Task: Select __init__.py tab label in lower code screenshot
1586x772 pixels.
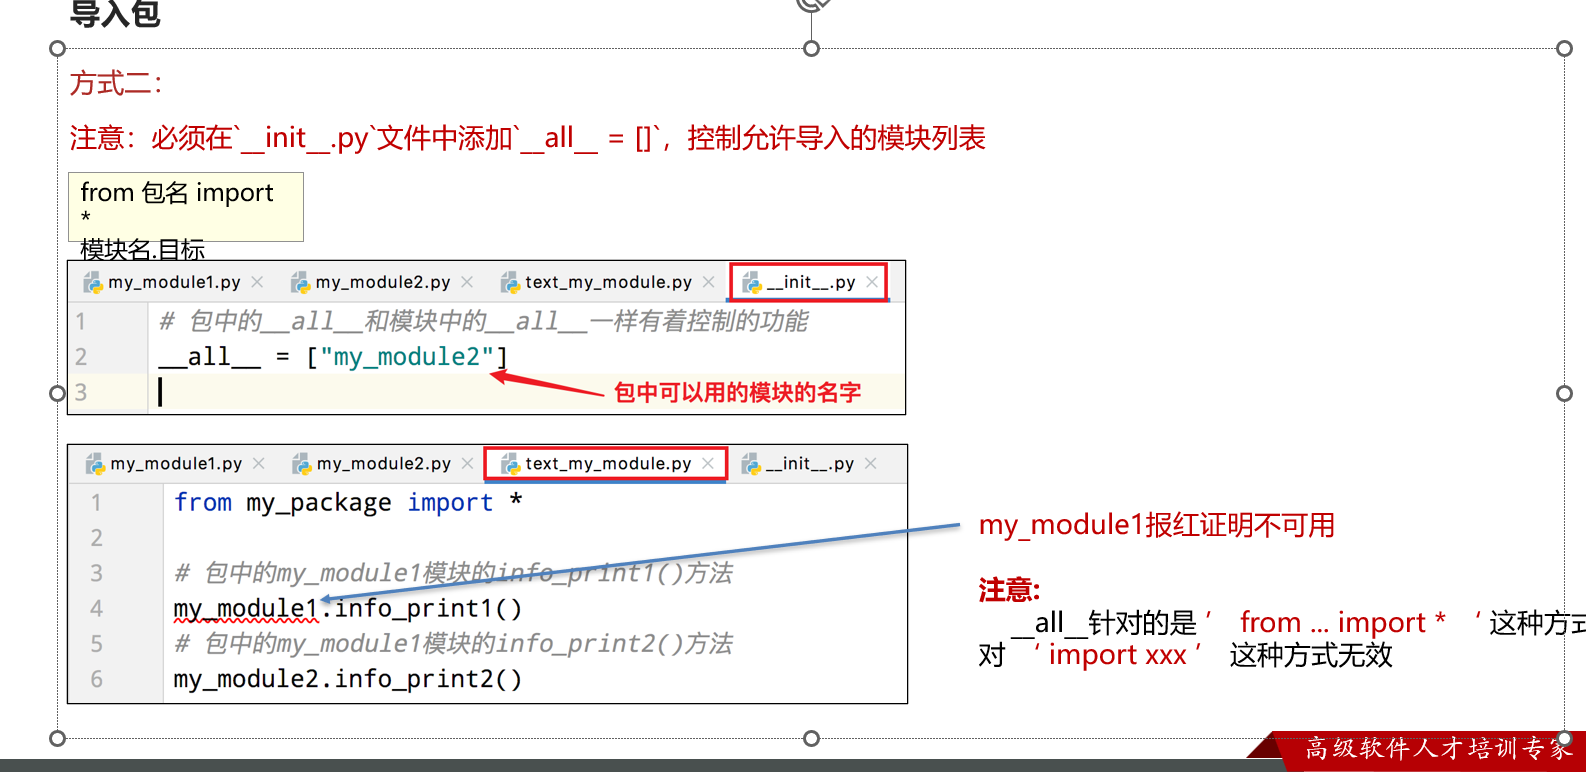Action: [x=810, y=463]
